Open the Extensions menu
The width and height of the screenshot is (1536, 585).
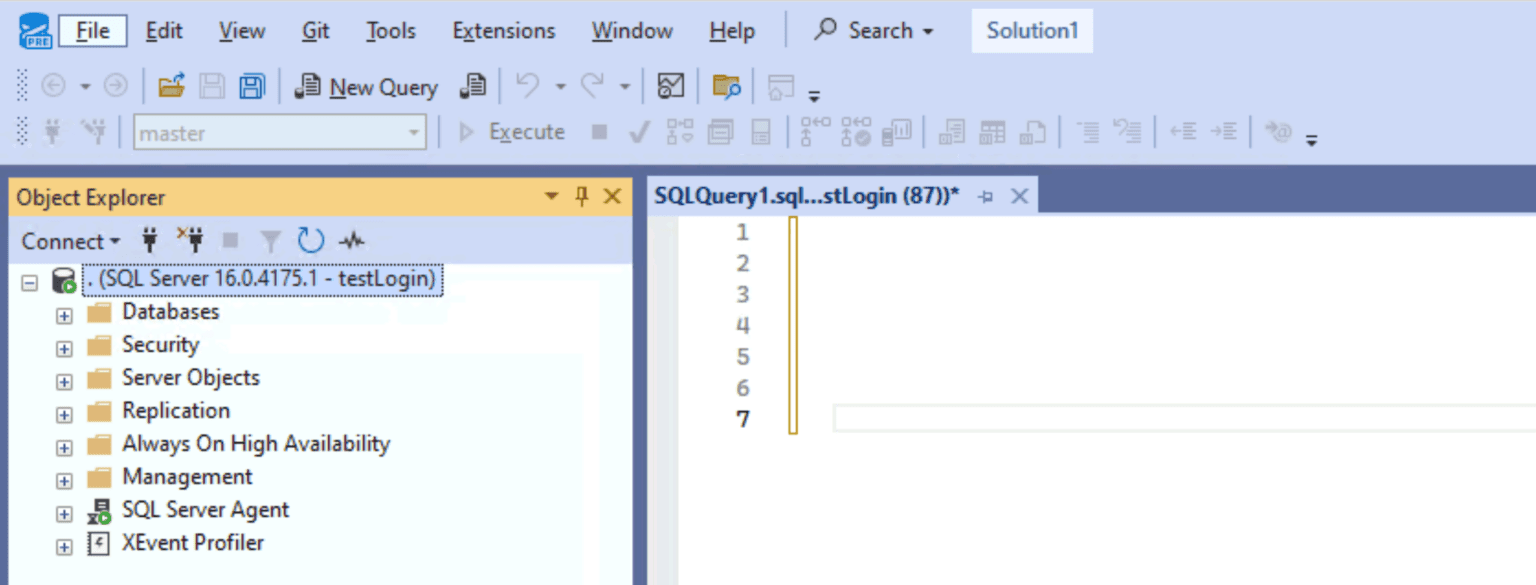tap(504, 31)
